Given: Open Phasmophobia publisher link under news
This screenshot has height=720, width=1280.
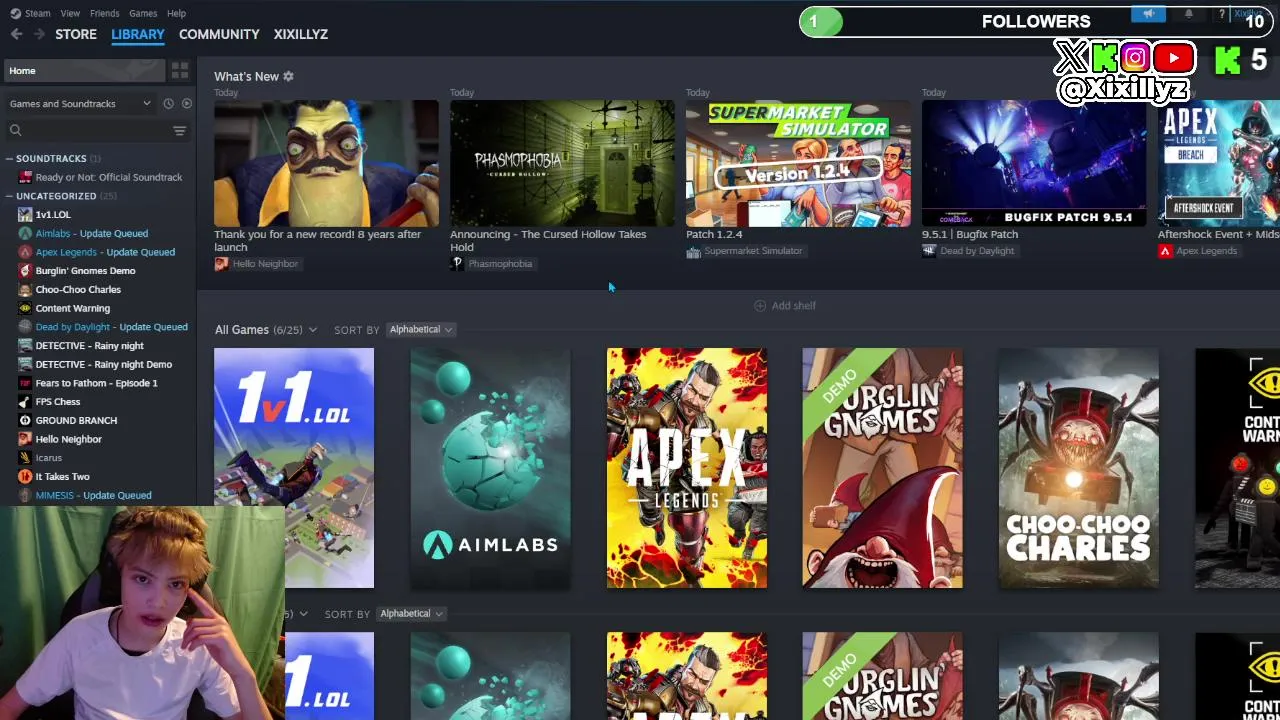Looking at the screenshot, I should tap(492, 264).
